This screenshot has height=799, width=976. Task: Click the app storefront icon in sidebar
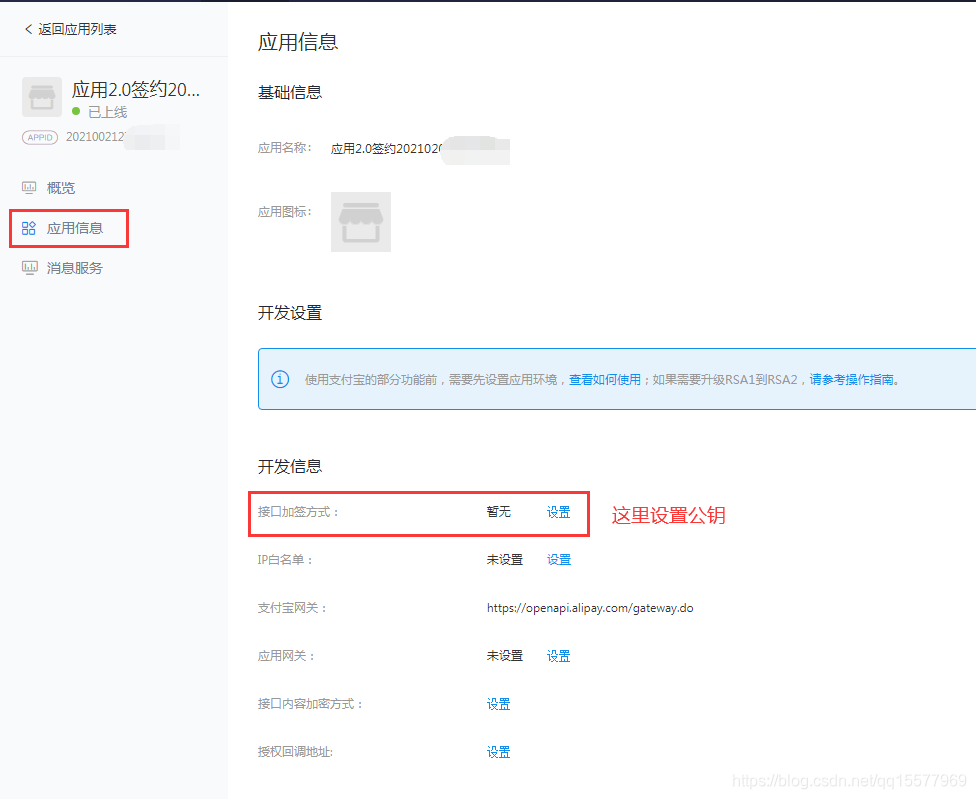tap(42, 97)
